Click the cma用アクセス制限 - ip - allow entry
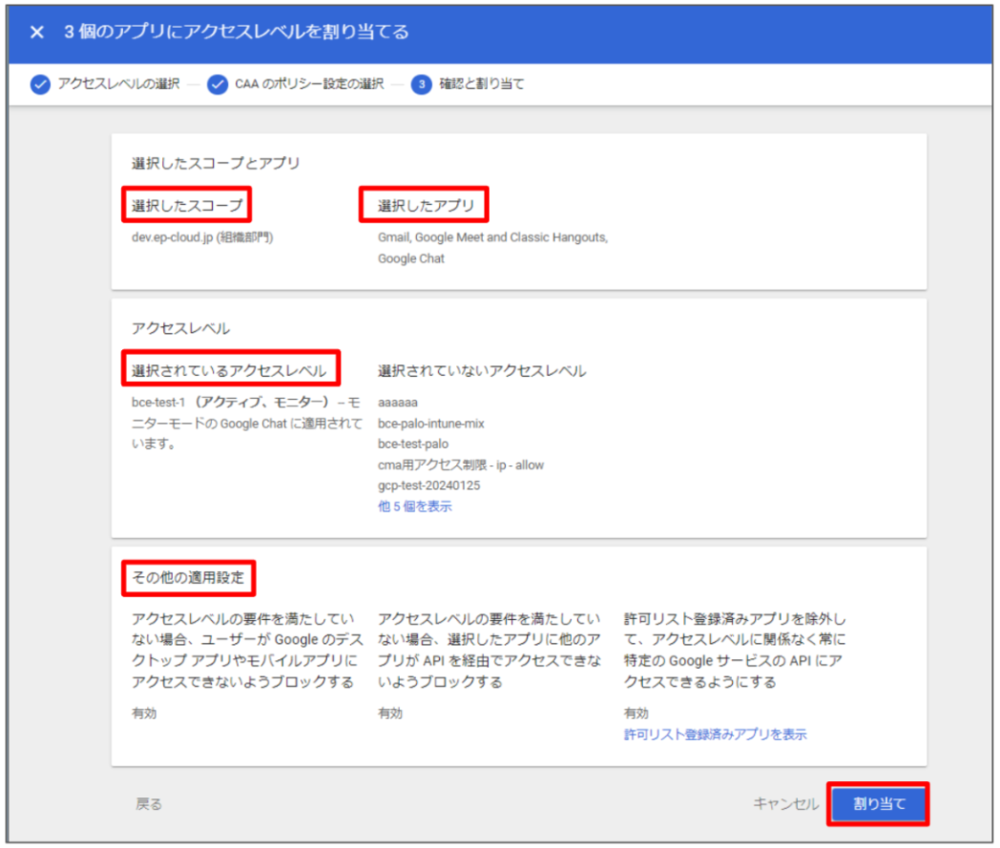 pyautogui.click(x=461, y=465)
